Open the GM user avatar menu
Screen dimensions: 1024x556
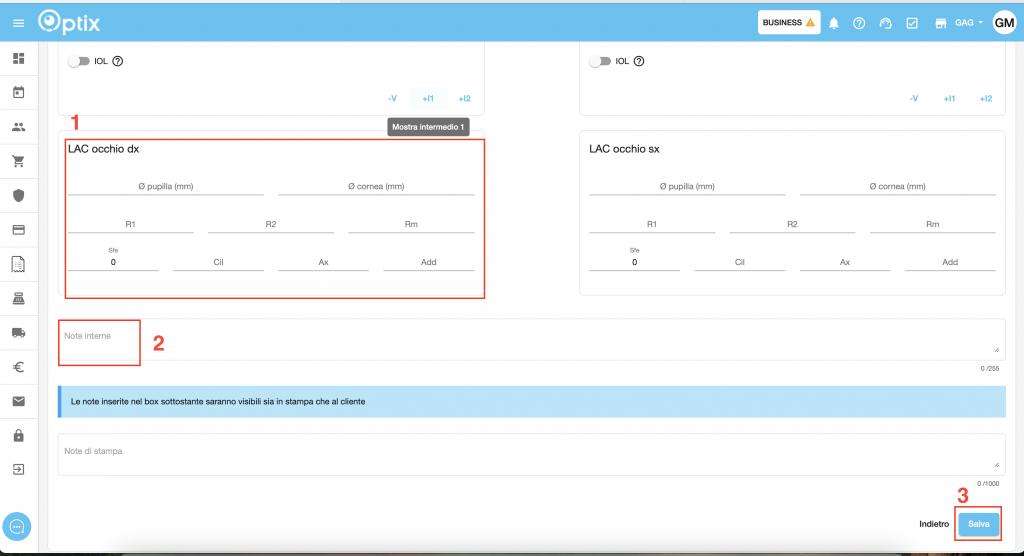pyautogui.click(x=1004, y=22)
